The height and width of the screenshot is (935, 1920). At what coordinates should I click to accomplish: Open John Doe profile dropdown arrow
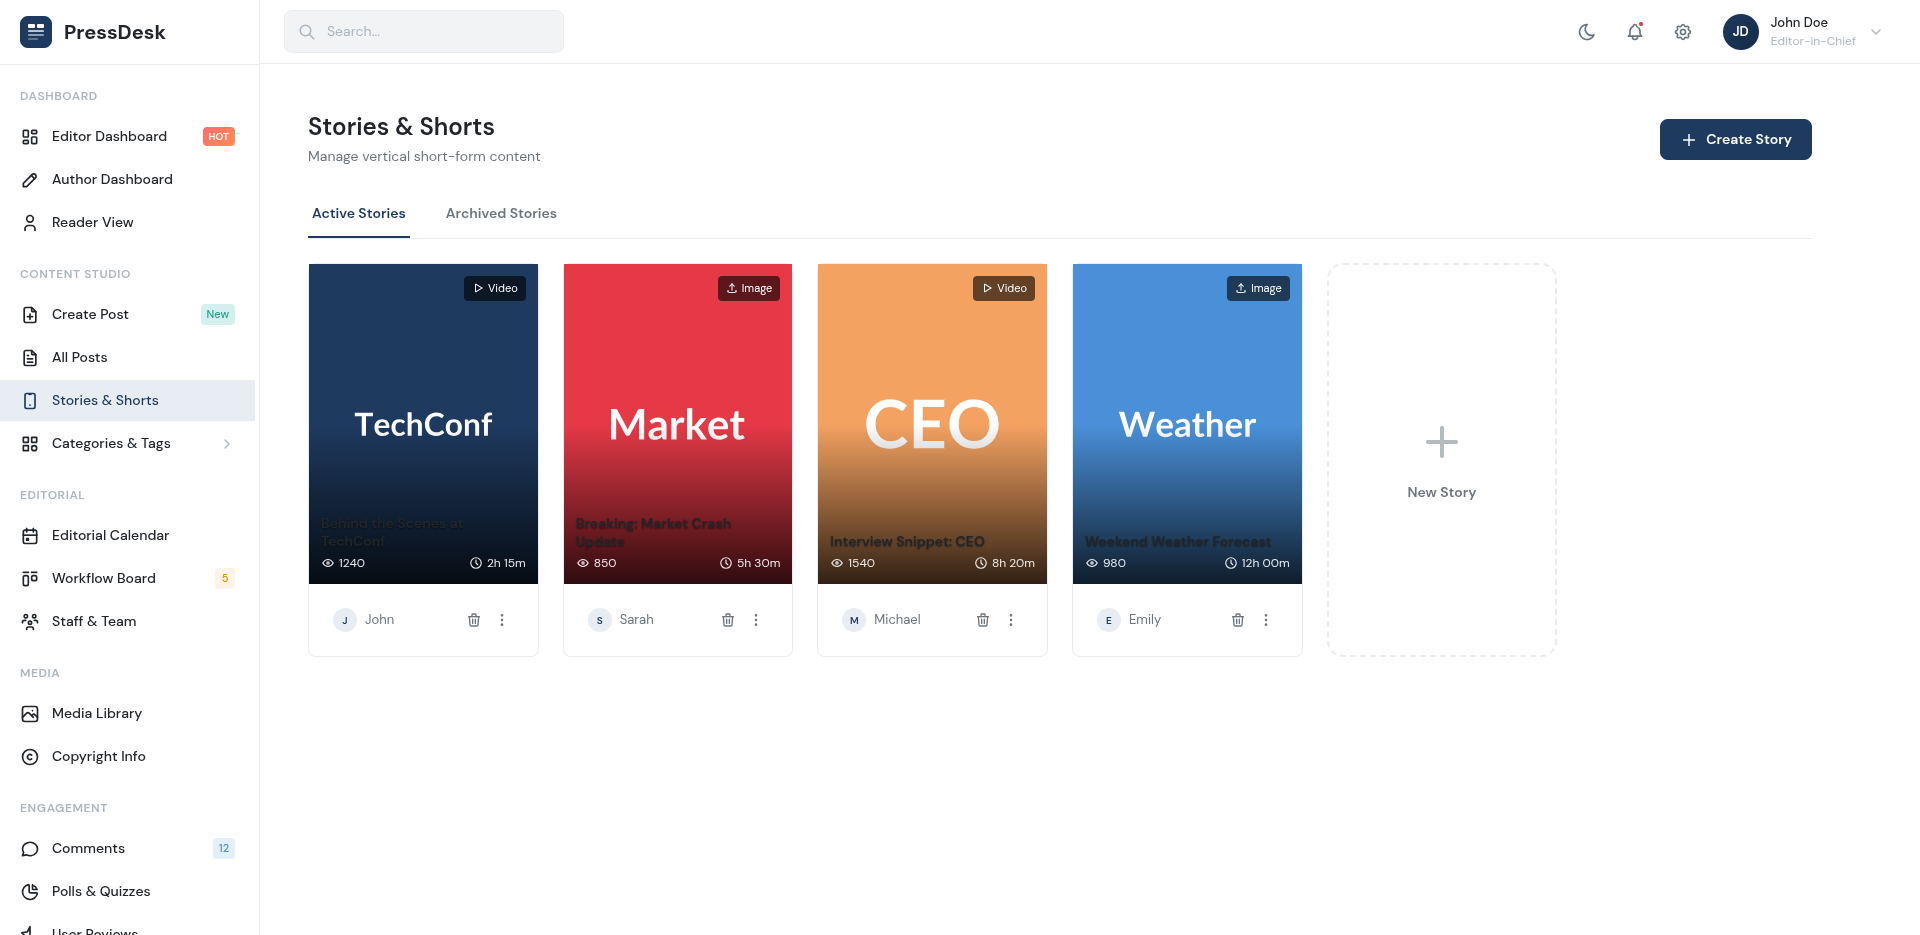click(x=1876, y=32)
